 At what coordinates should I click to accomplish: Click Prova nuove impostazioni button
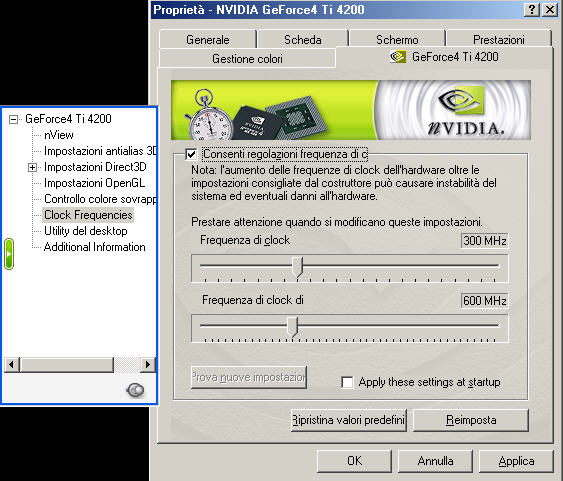point(249,377)
